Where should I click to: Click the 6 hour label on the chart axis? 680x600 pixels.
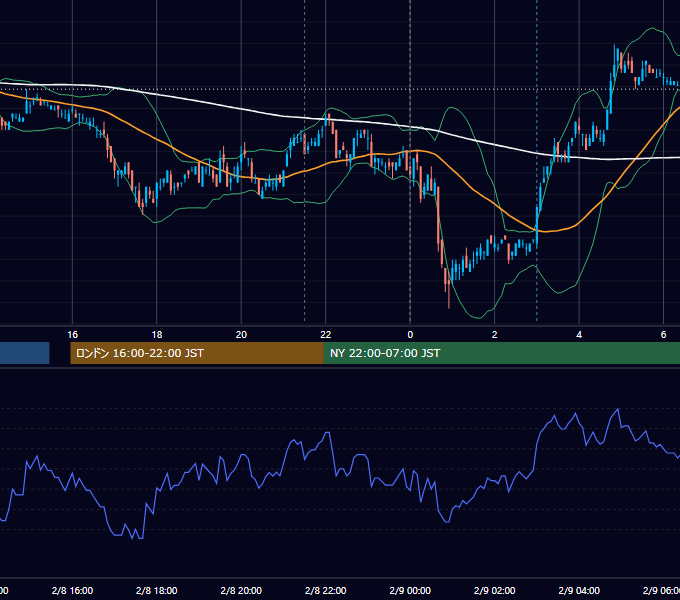[x=664, y=335]
